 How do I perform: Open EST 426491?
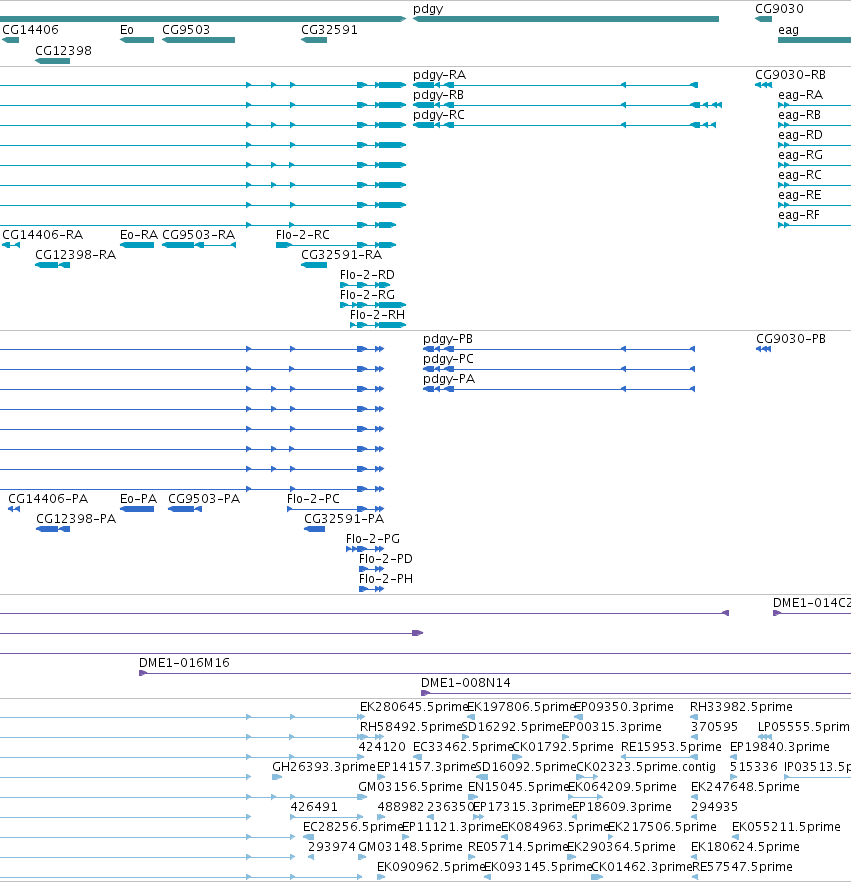click(x=326, y=817)
